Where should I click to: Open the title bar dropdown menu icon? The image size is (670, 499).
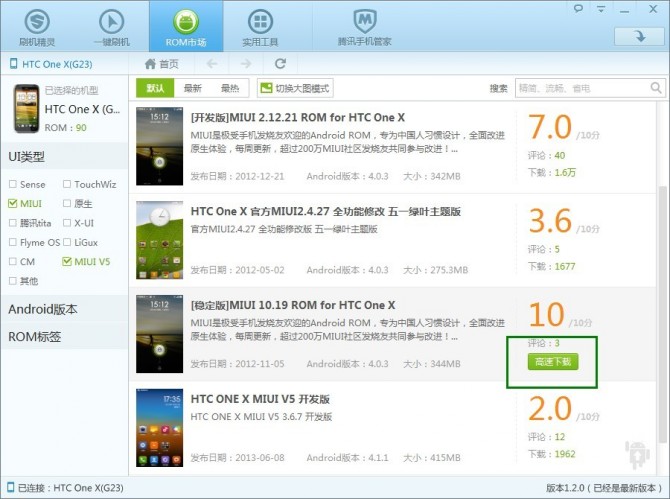click(601, 9)
